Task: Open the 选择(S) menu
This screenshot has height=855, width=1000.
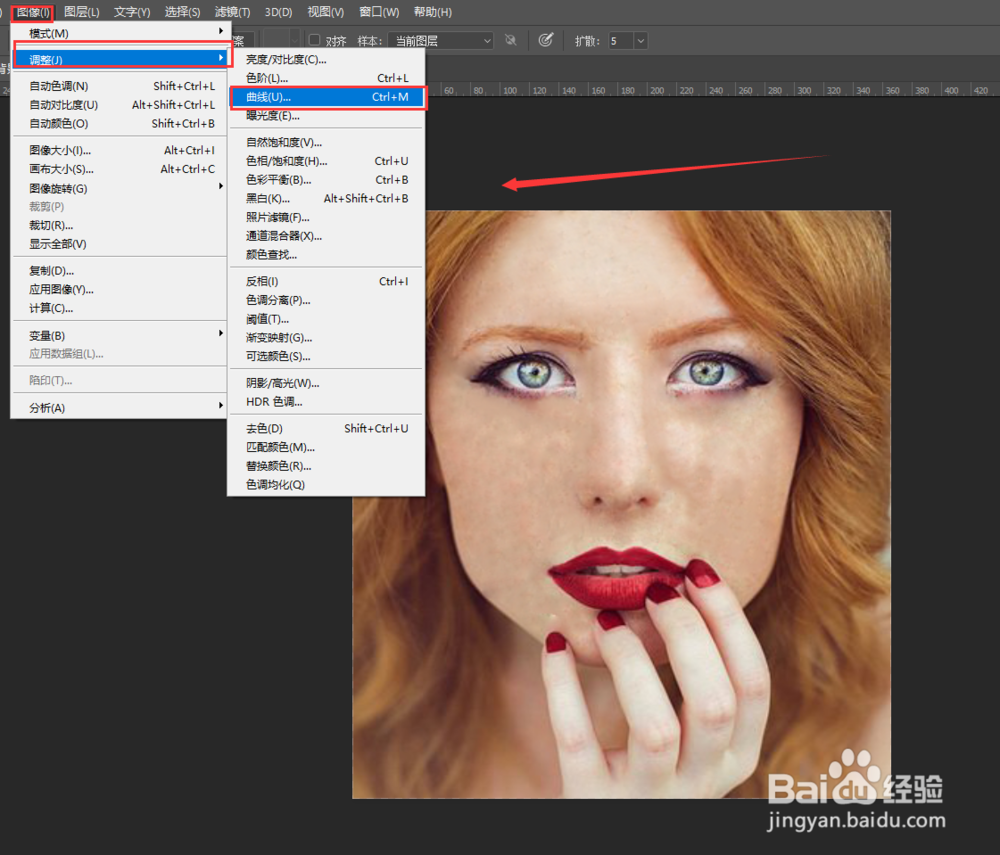Action: (182, 12)
